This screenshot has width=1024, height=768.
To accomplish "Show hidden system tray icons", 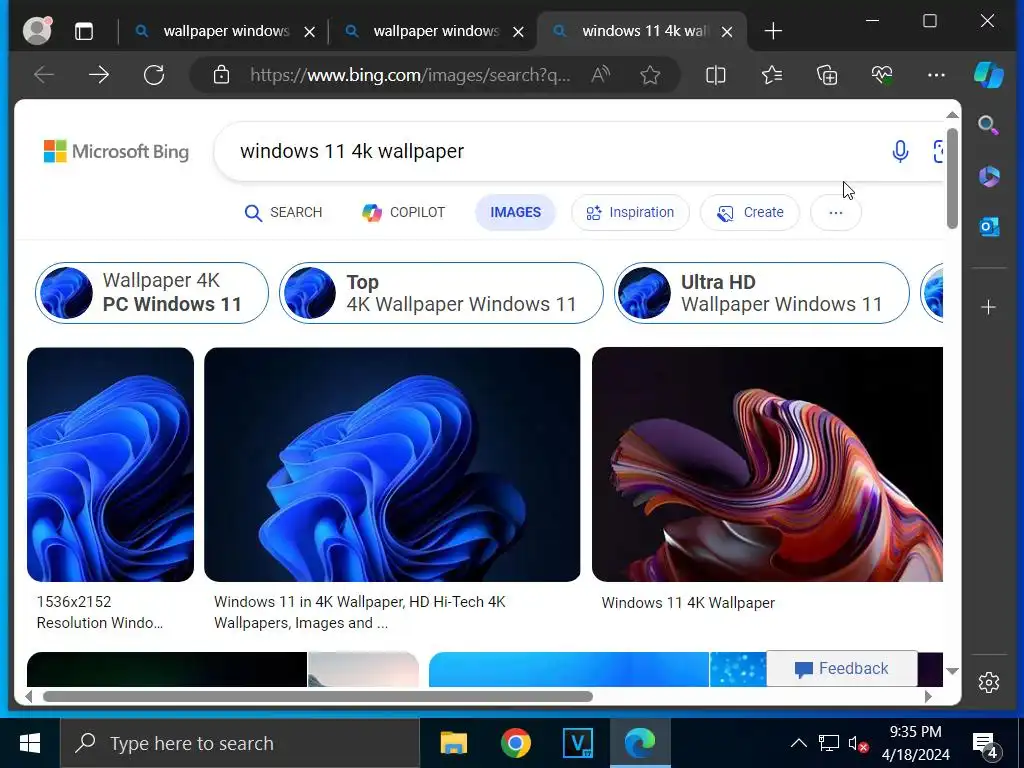I will (x=799, y=743).
